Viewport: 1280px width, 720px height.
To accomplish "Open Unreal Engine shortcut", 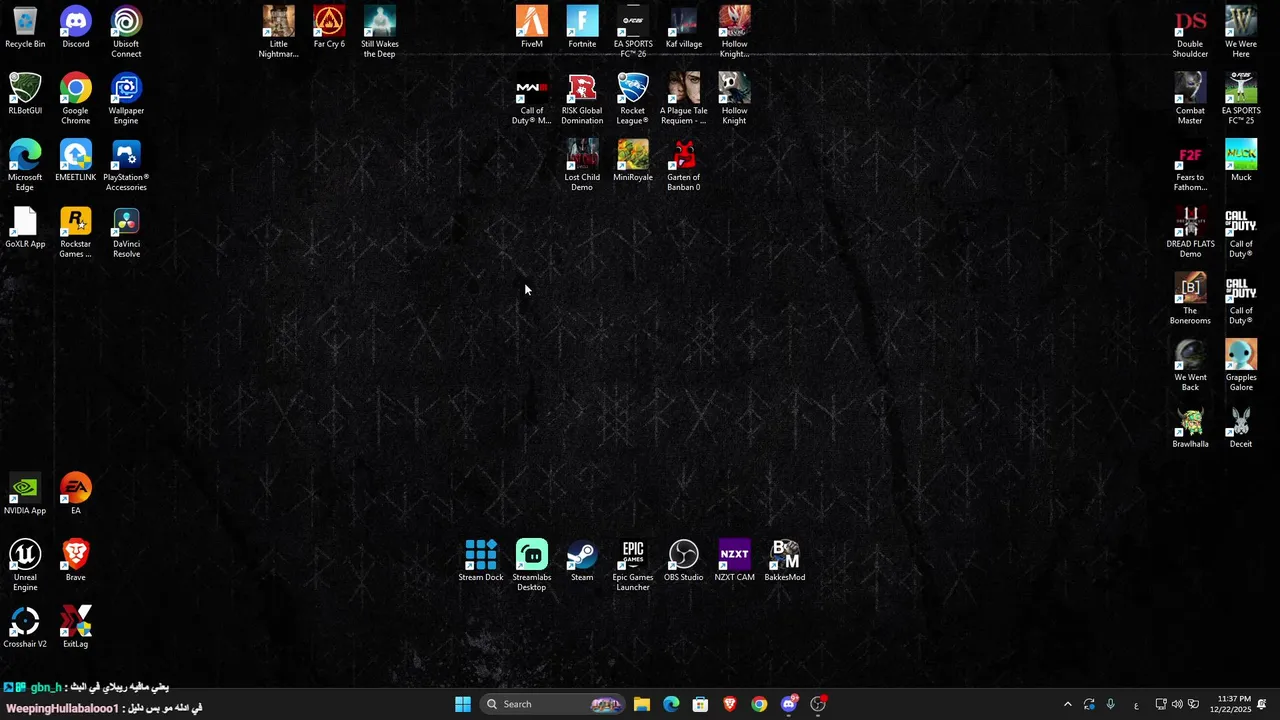I will click(25, 566).
